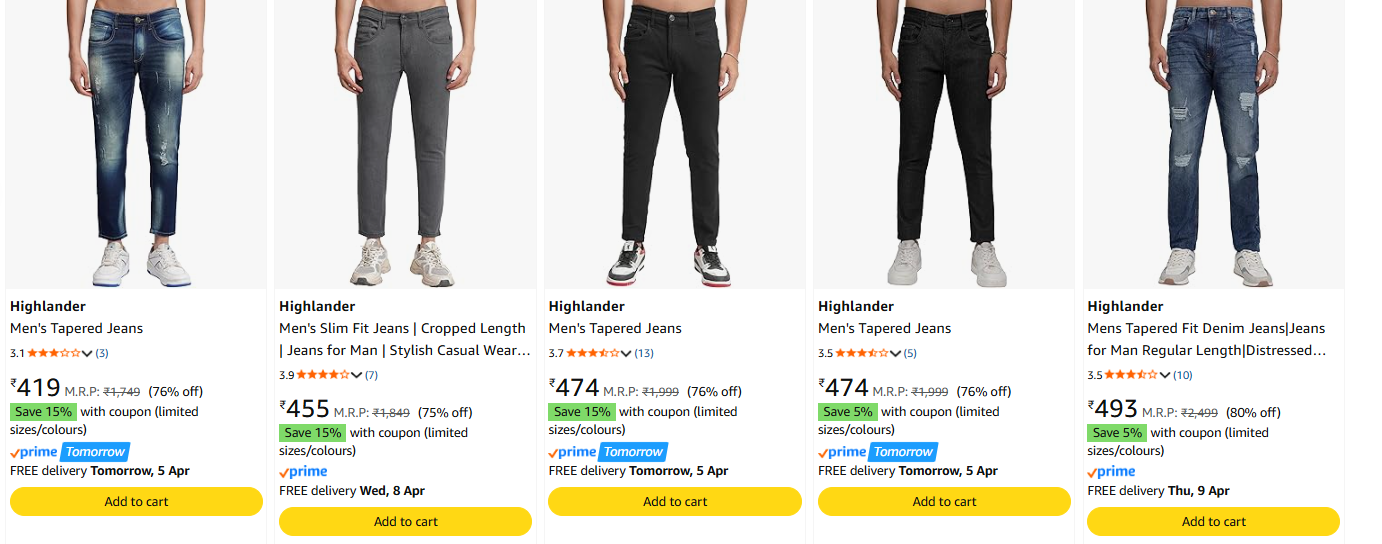Click Prime logo under ₹455 jeans
Screen dimensions: 1382x544
303,472
